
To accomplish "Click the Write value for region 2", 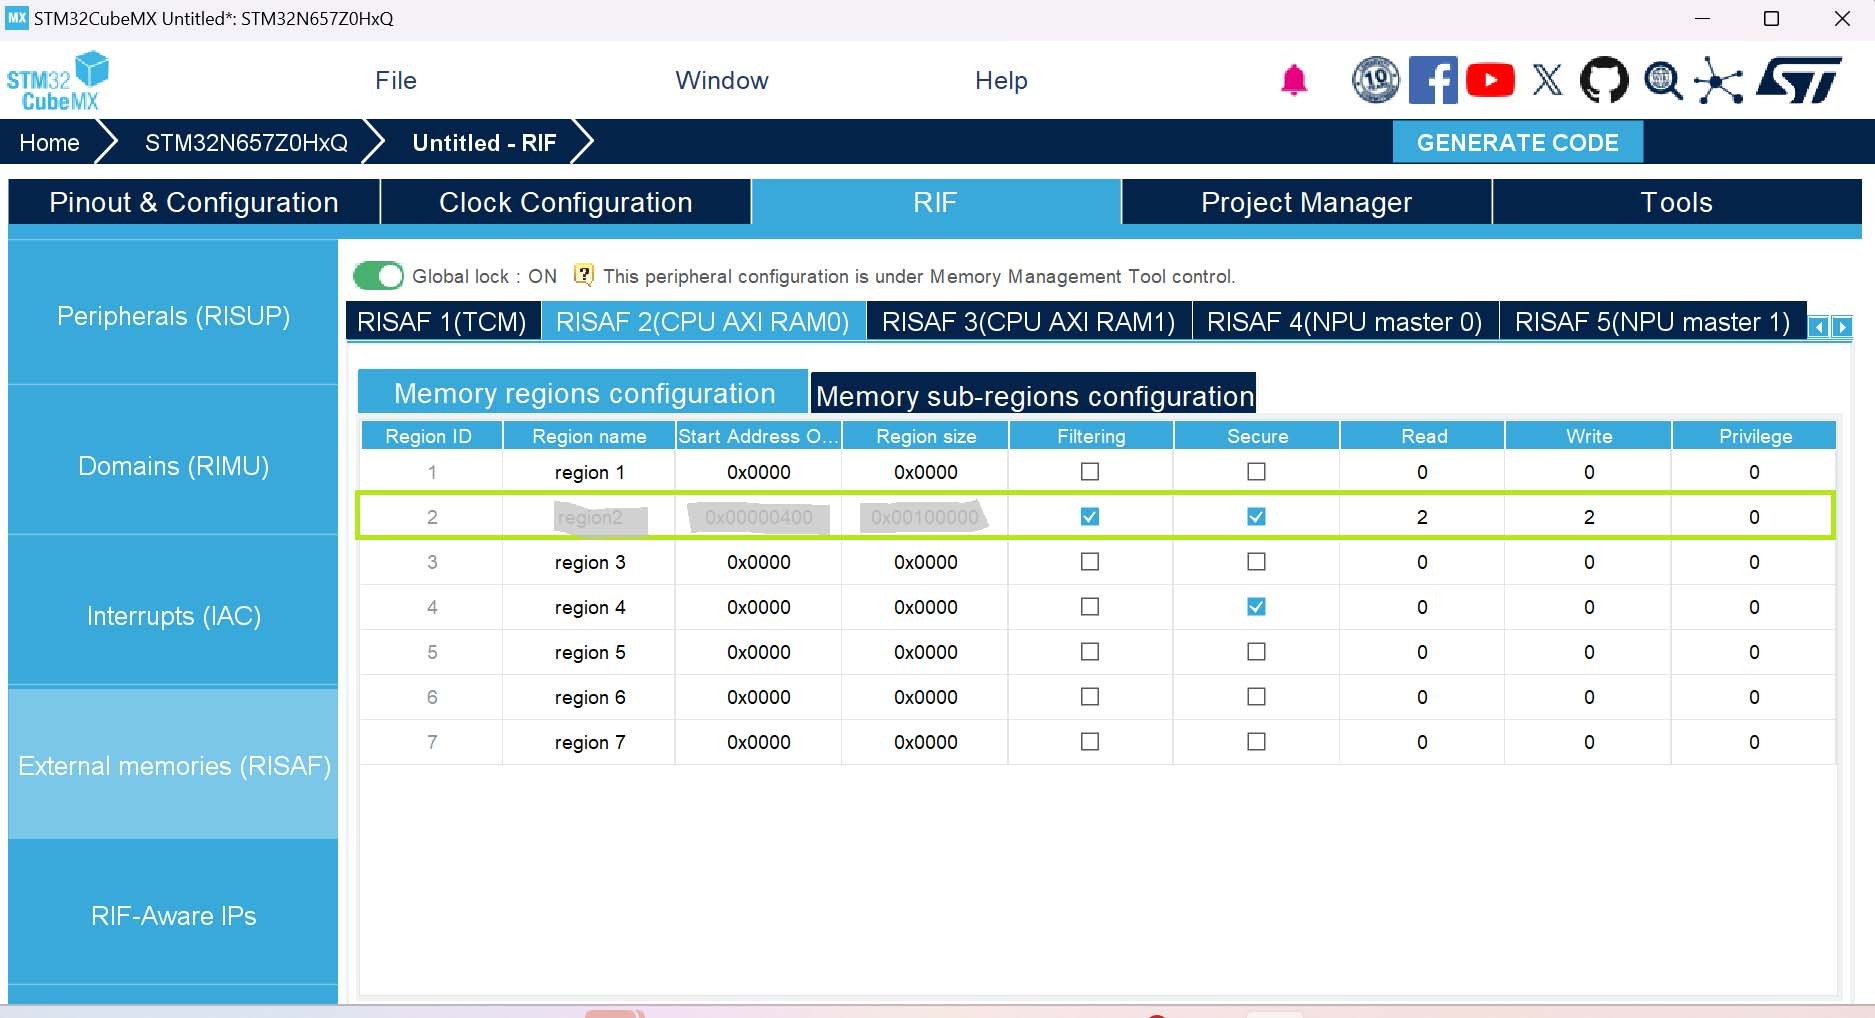I will click(x=1589, y=517).
